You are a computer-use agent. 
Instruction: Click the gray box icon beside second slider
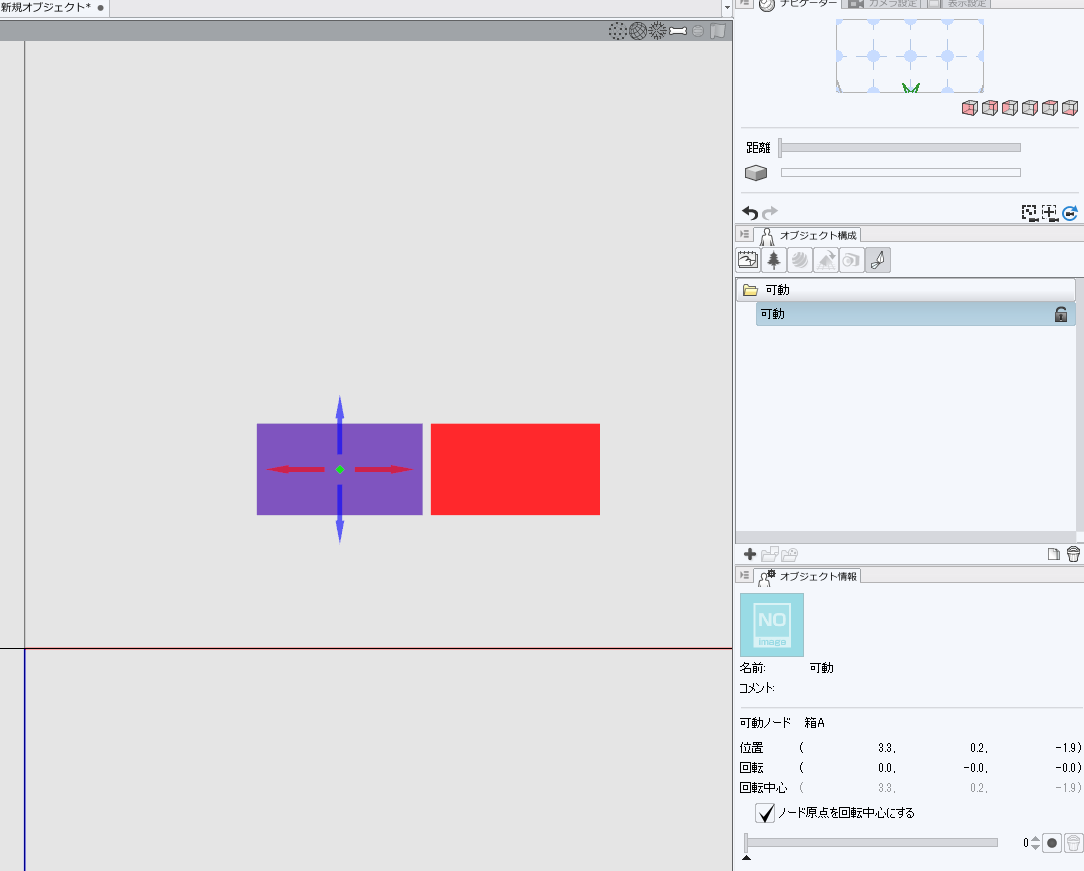coord(756,173)
